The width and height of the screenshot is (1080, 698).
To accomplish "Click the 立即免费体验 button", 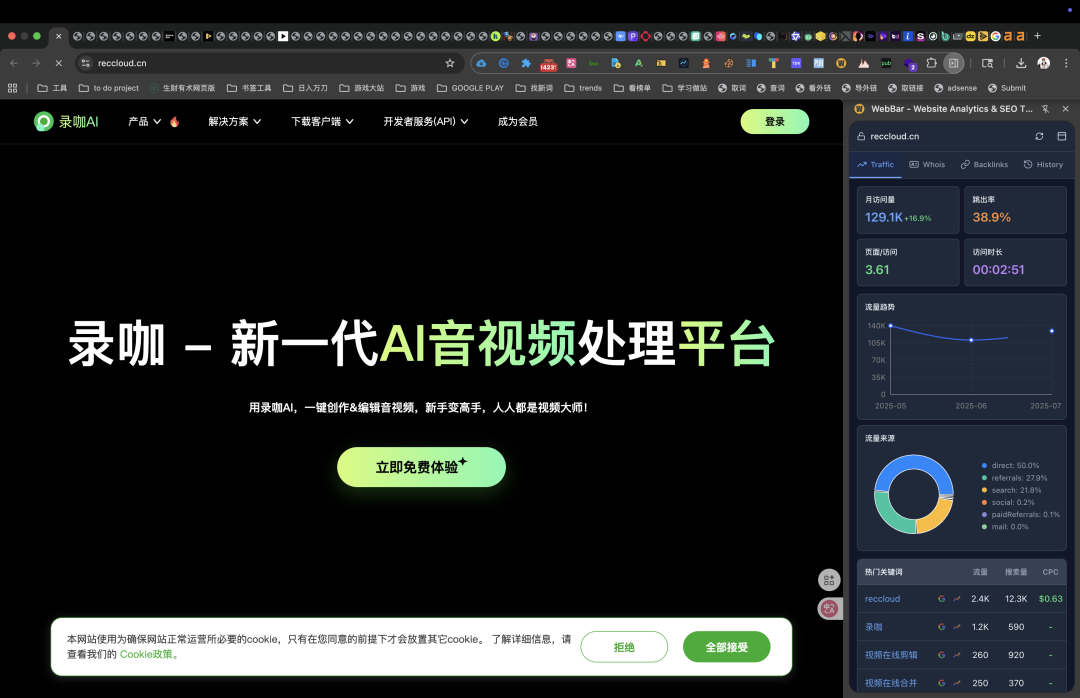I will [422, 467].
